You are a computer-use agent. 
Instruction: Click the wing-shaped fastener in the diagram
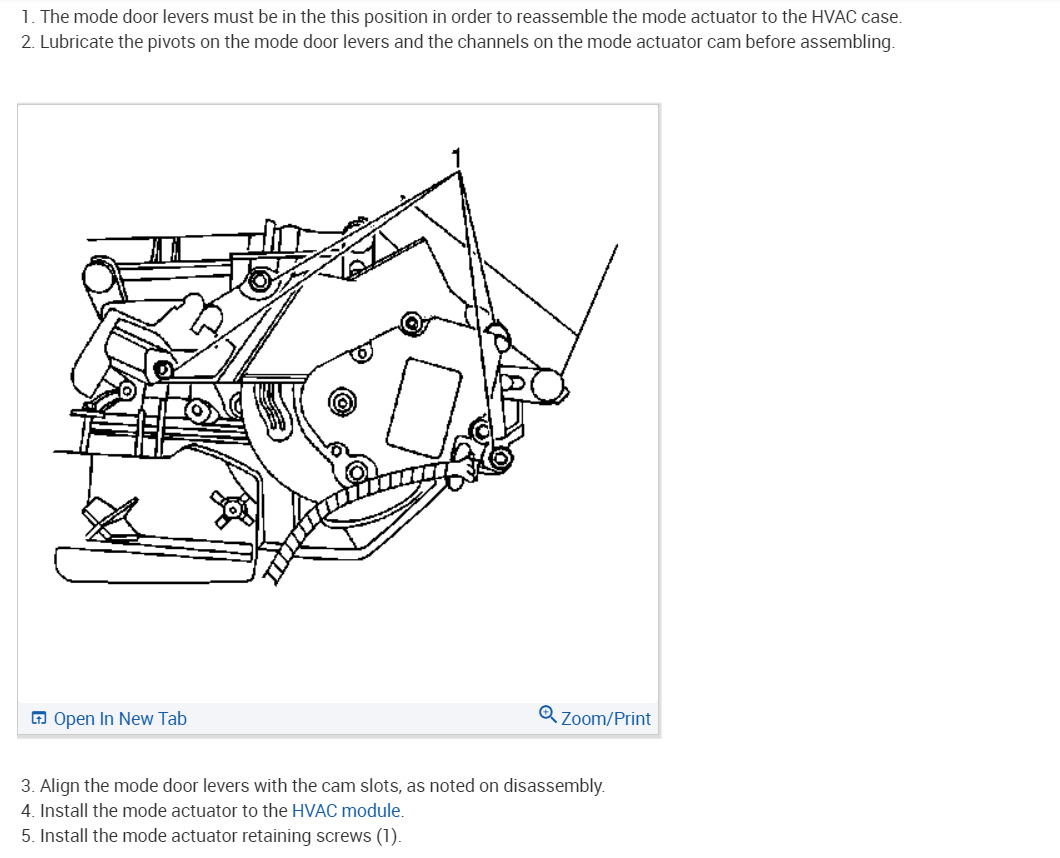pyautogui.click(x=233, y=508)
